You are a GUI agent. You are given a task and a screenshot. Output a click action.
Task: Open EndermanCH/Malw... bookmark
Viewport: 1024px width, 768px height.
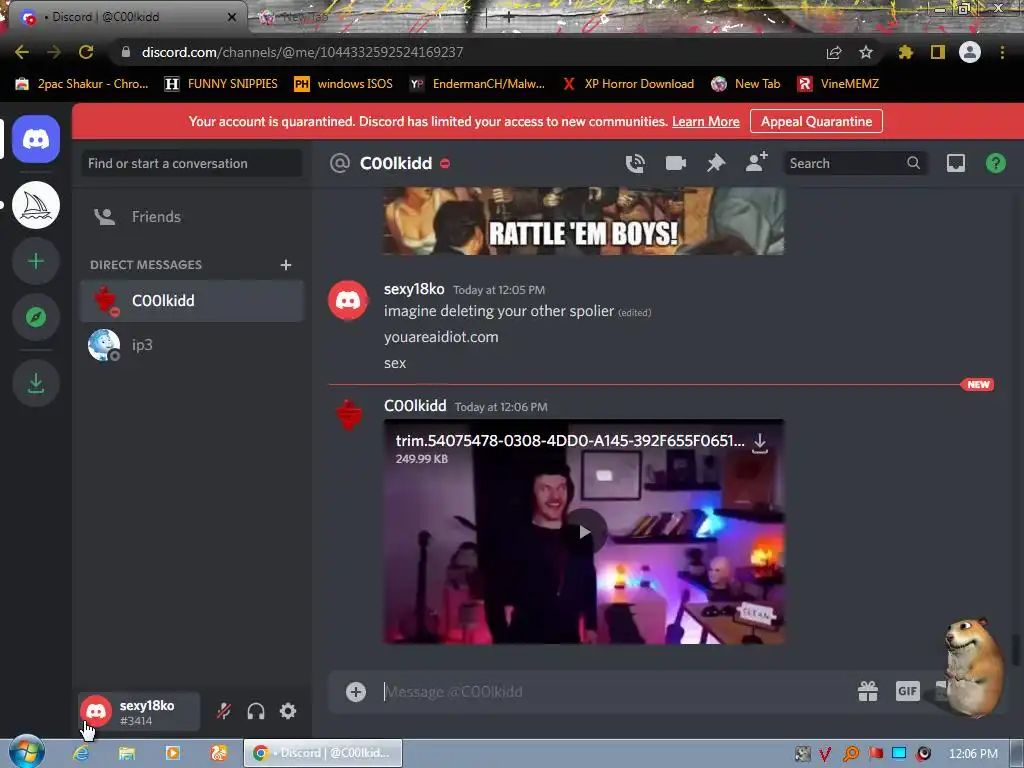pos(477,84)
